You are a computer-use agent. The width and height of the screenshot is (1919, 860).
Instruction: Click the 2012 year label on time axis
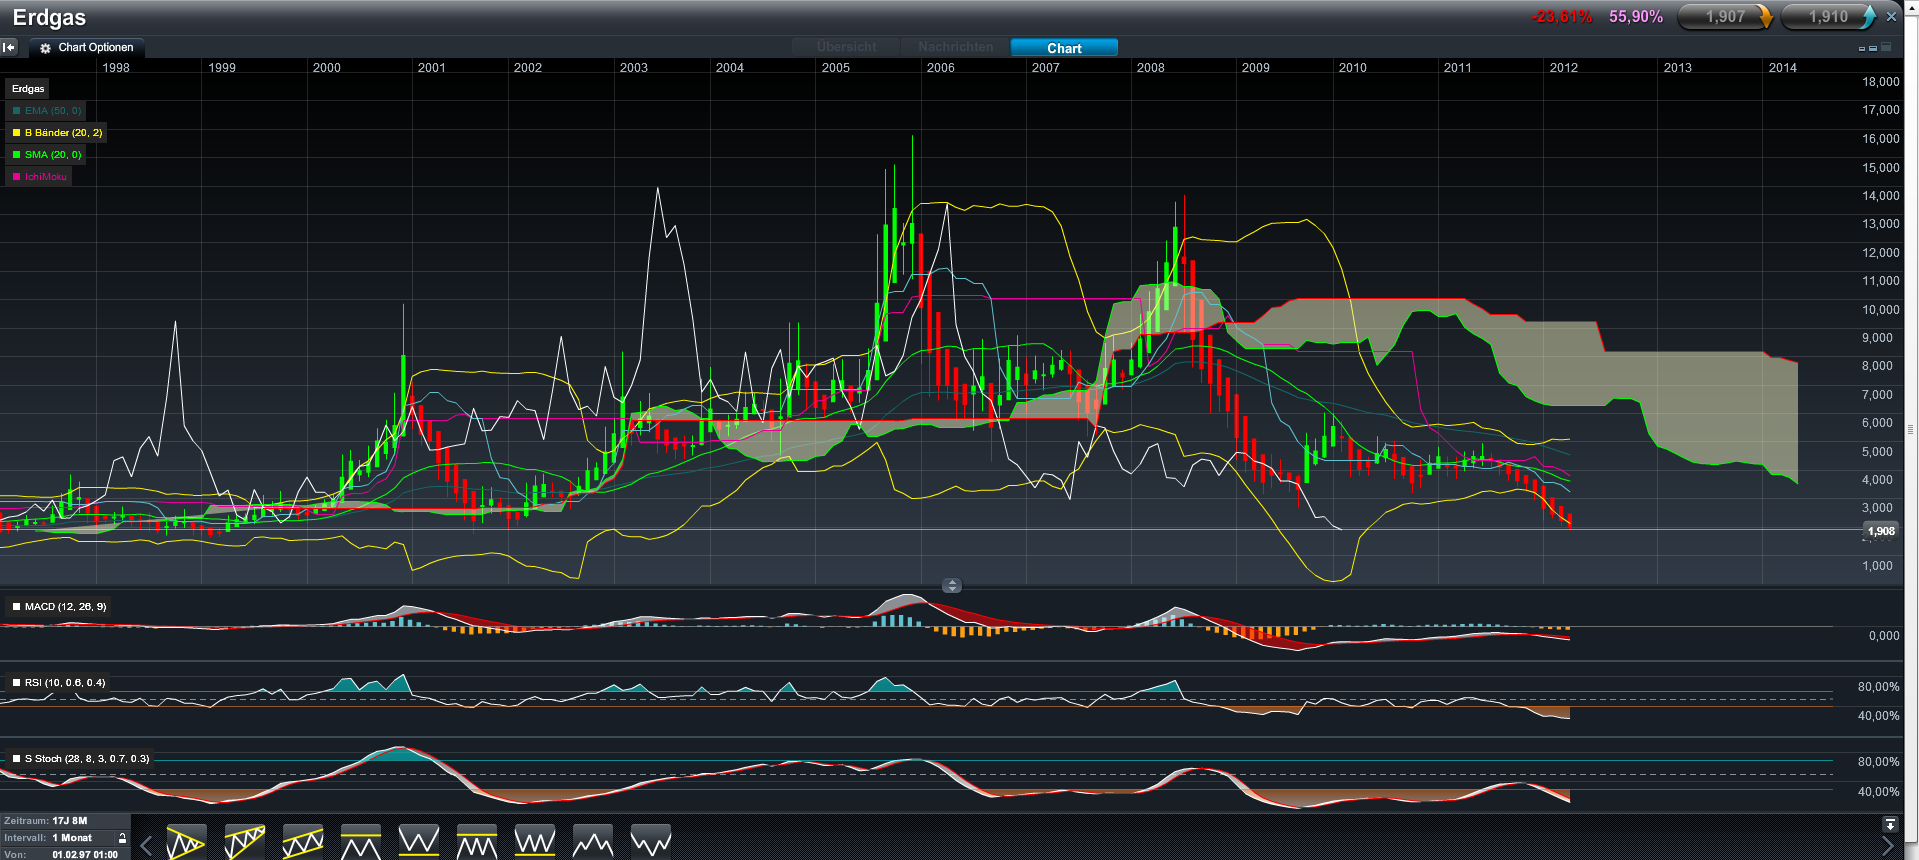point(1564,68)
